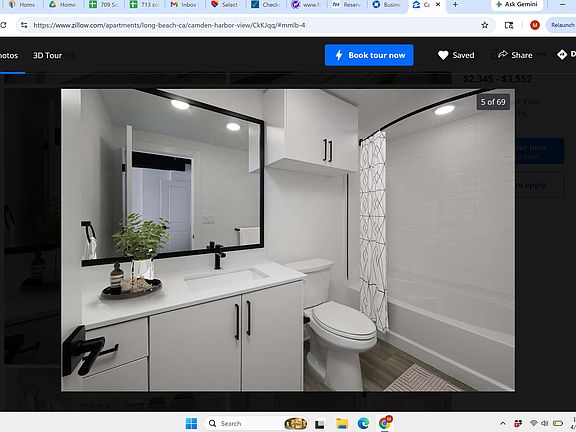
Task: Open the Windows Start menu
Action: coord(191,424)
